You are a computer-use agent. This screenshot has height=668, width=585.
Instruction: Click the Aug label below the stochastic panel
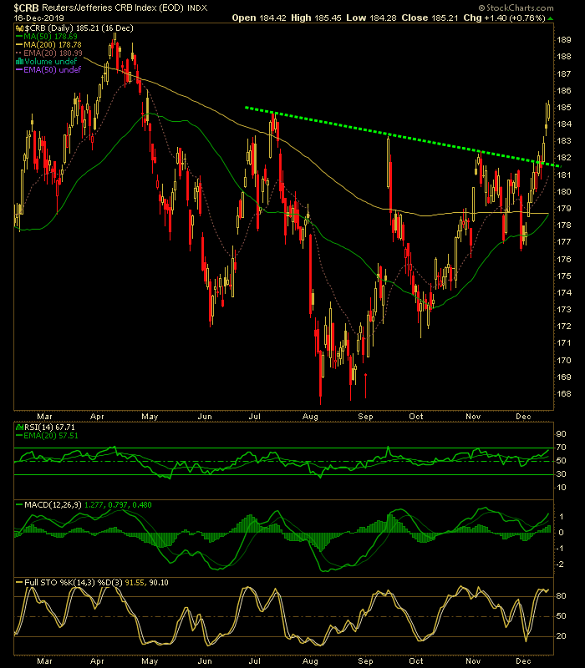(x=310, y=661)
